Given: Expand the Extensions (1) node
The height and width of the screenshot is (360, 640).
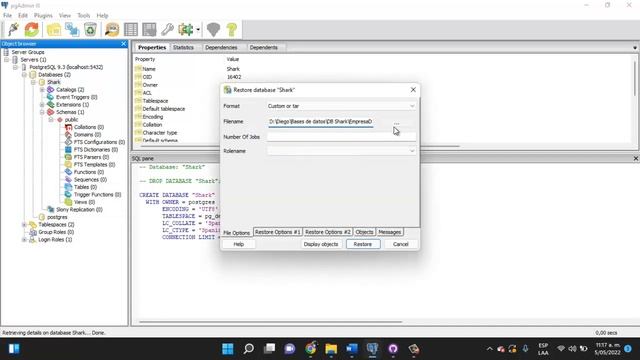Looking at the screenshot, I should [42, 104].
